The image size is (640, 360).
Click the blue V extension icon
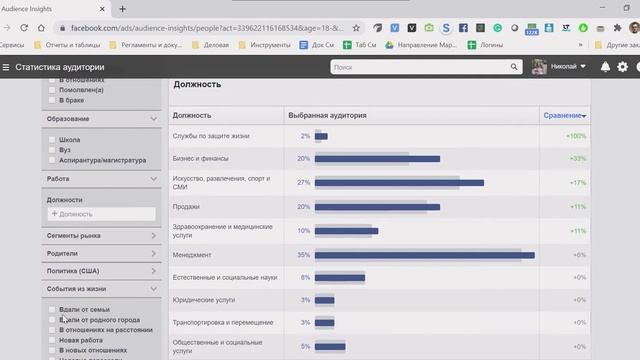click(x=395, y=28)
